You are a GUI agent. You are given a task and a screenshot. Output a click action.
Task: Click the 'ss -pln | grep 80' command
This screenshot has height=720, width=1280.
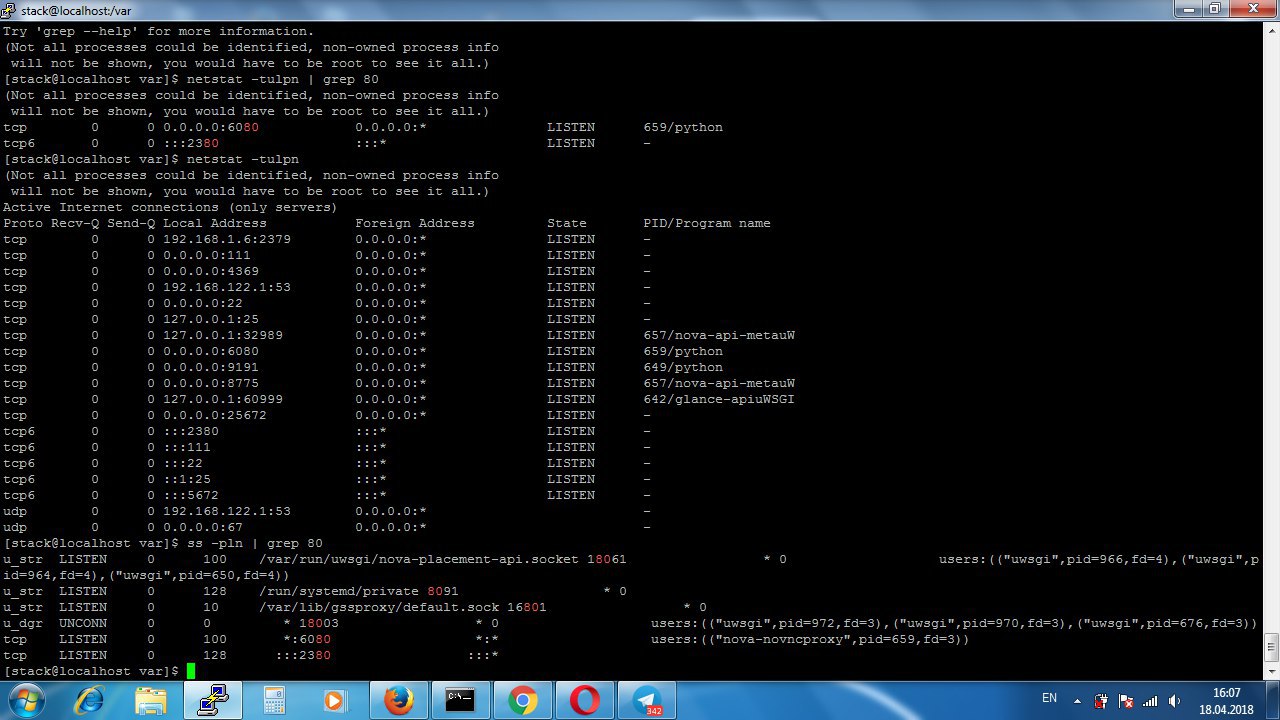(x=255, y=544)
